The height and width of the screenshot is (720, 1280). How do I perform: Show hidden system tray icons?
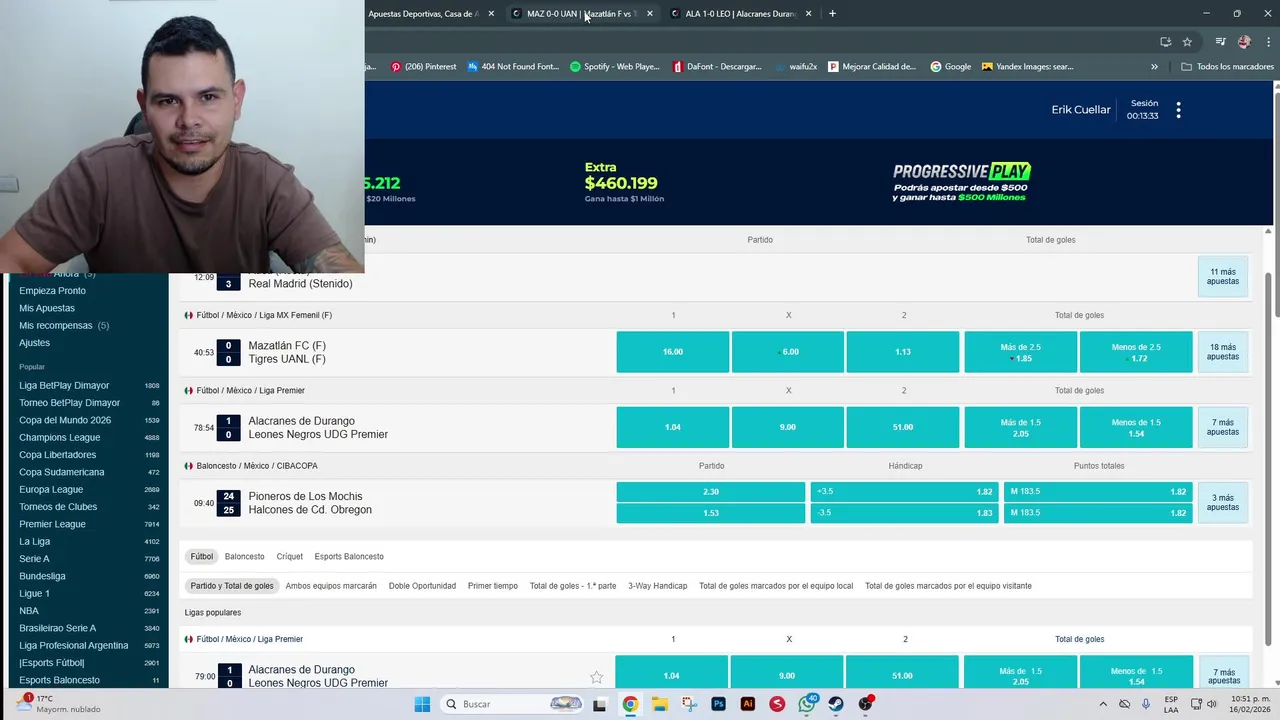point(1103,704)
